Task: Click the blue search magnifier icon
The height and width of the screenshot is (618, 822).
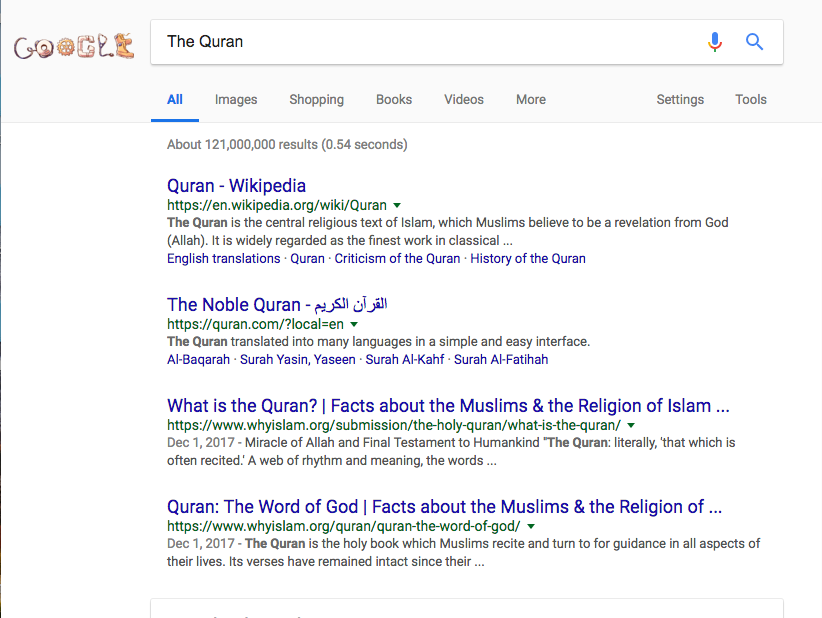Action: click(754, 41)
